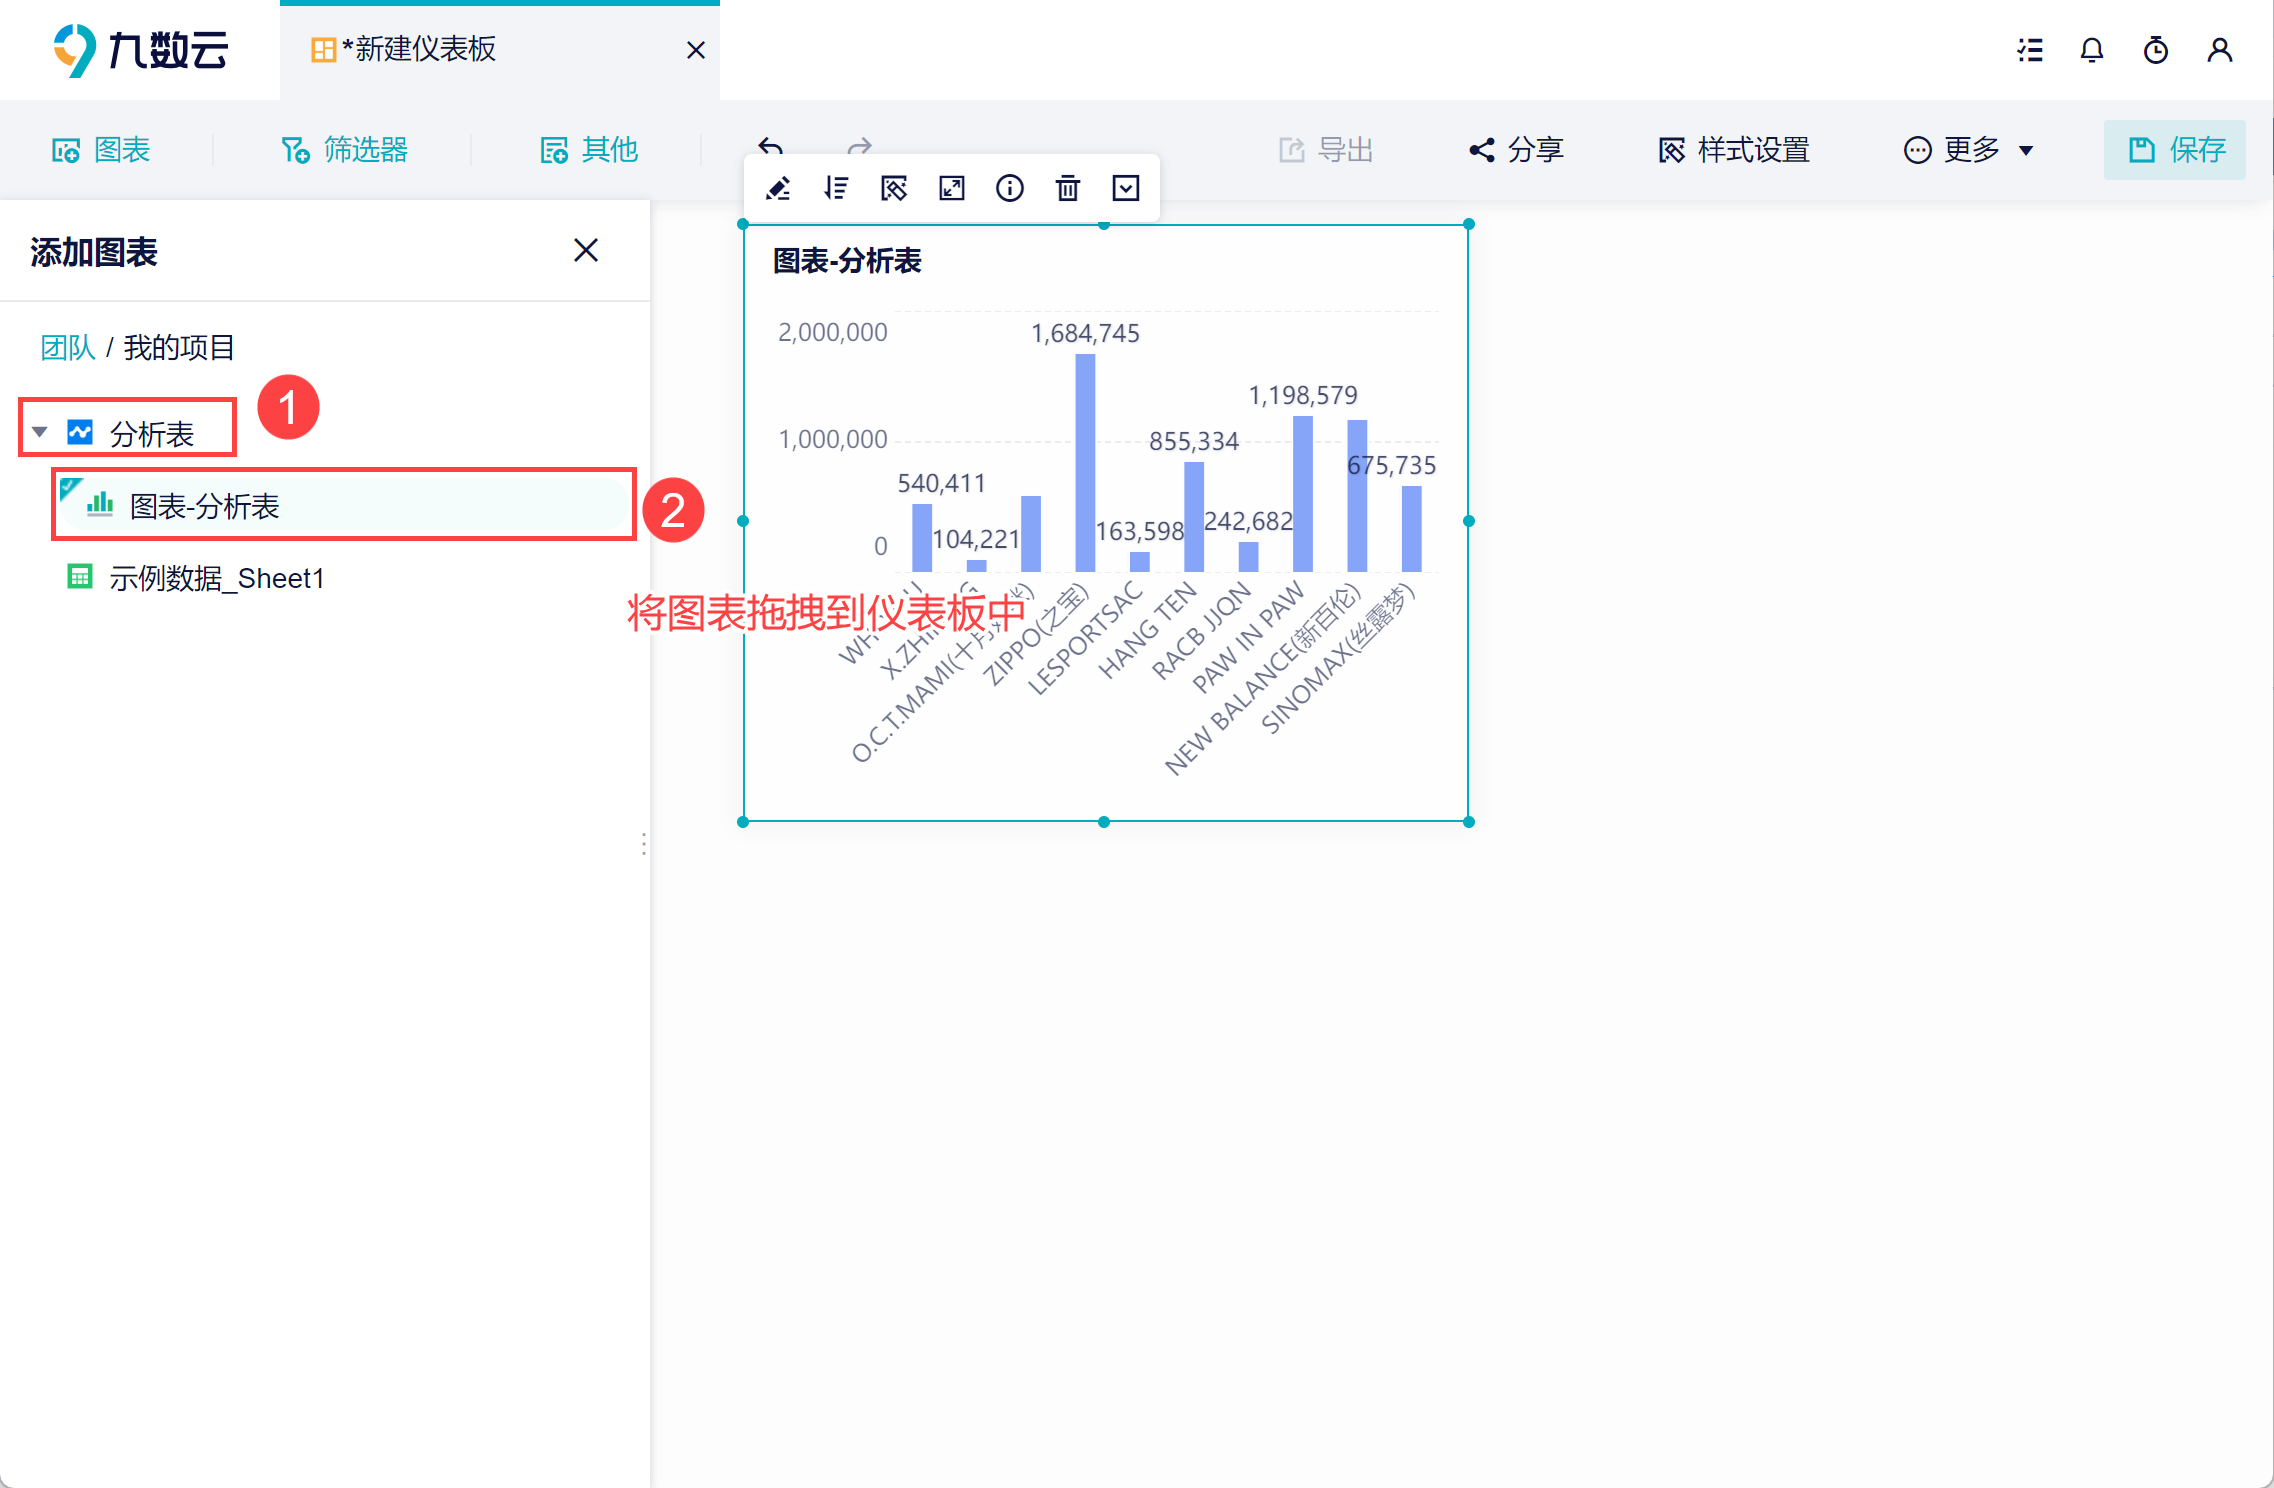2274x1488 pixels.
Task: Select the 图表-分析表 chart item
Action: click(344, 505)
